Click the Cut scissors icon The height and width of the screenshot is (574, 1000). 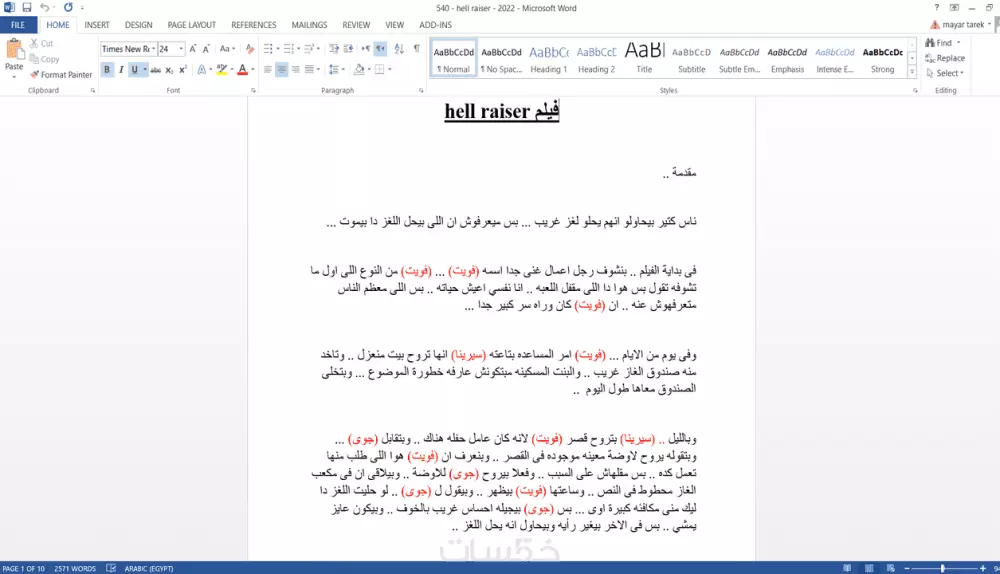coord(34,43)
